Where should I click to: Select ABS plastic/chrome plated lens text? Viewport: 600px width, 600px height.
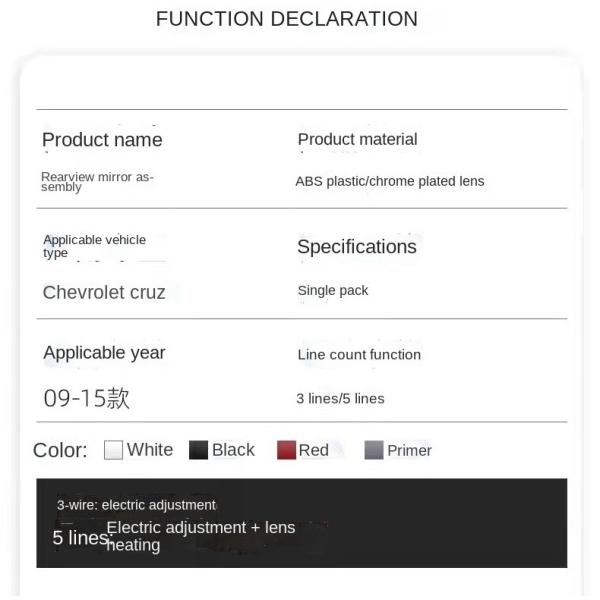[390, 181]
